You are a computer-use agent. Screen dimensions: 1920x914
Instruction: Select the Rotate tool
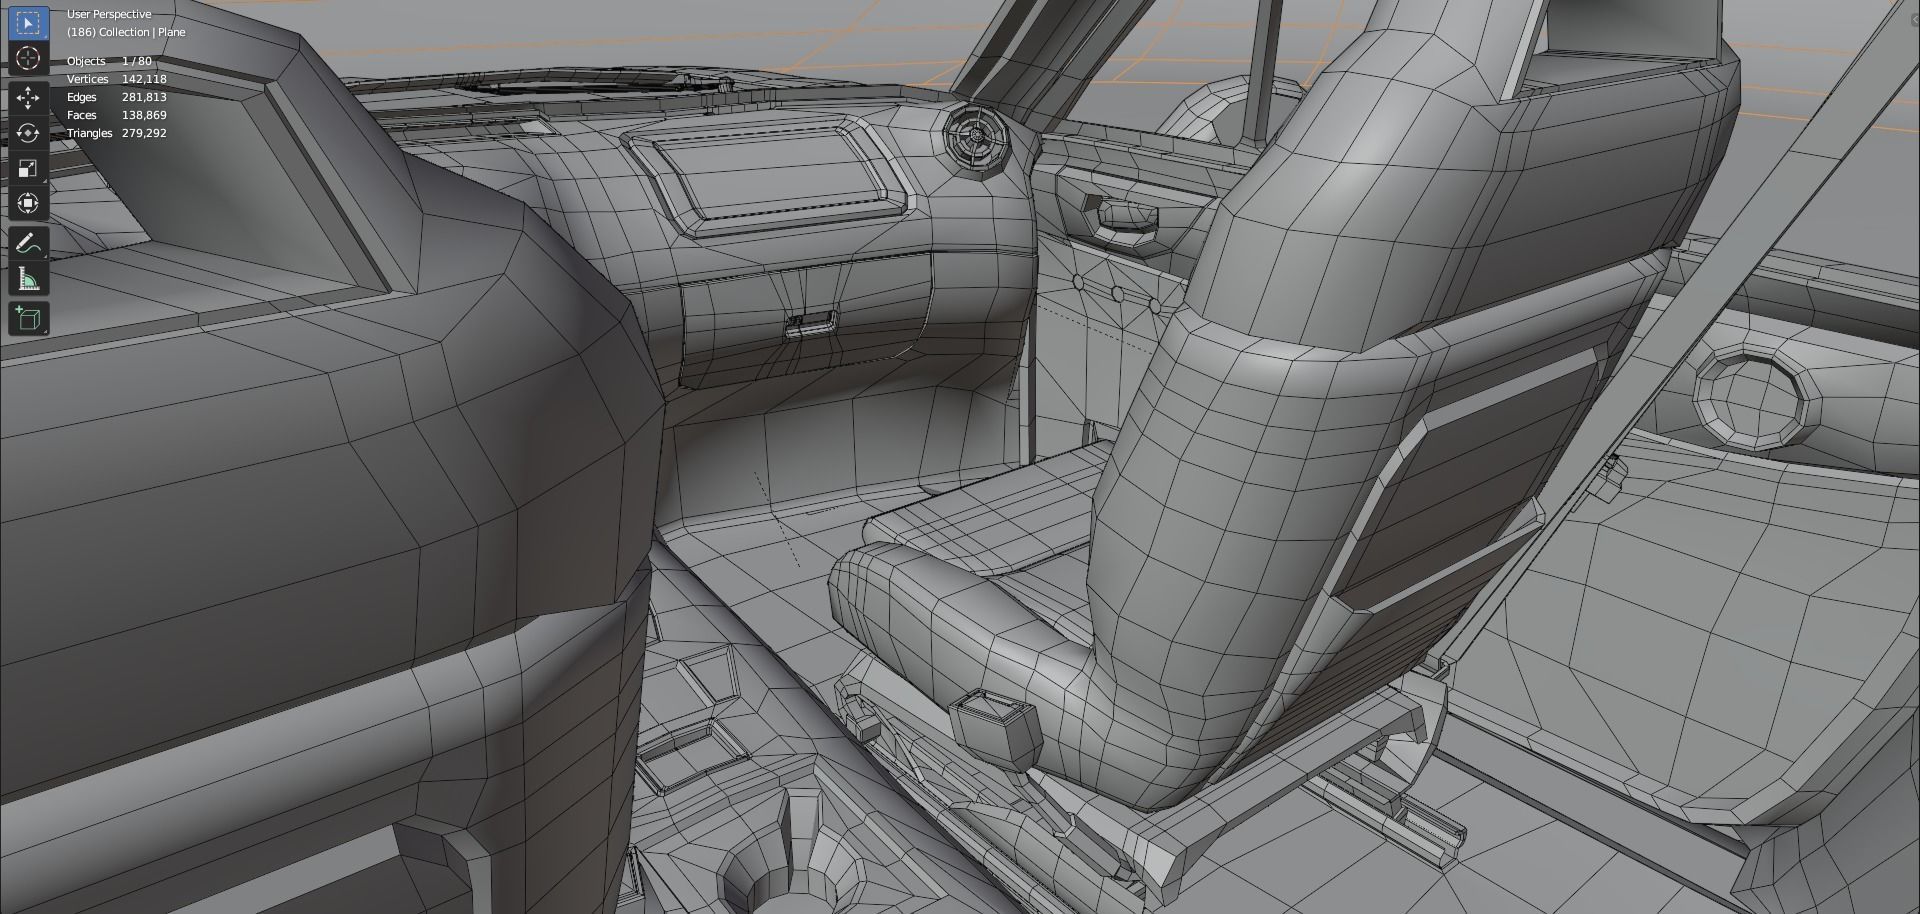pyautogui.click(x=28, y=132)
